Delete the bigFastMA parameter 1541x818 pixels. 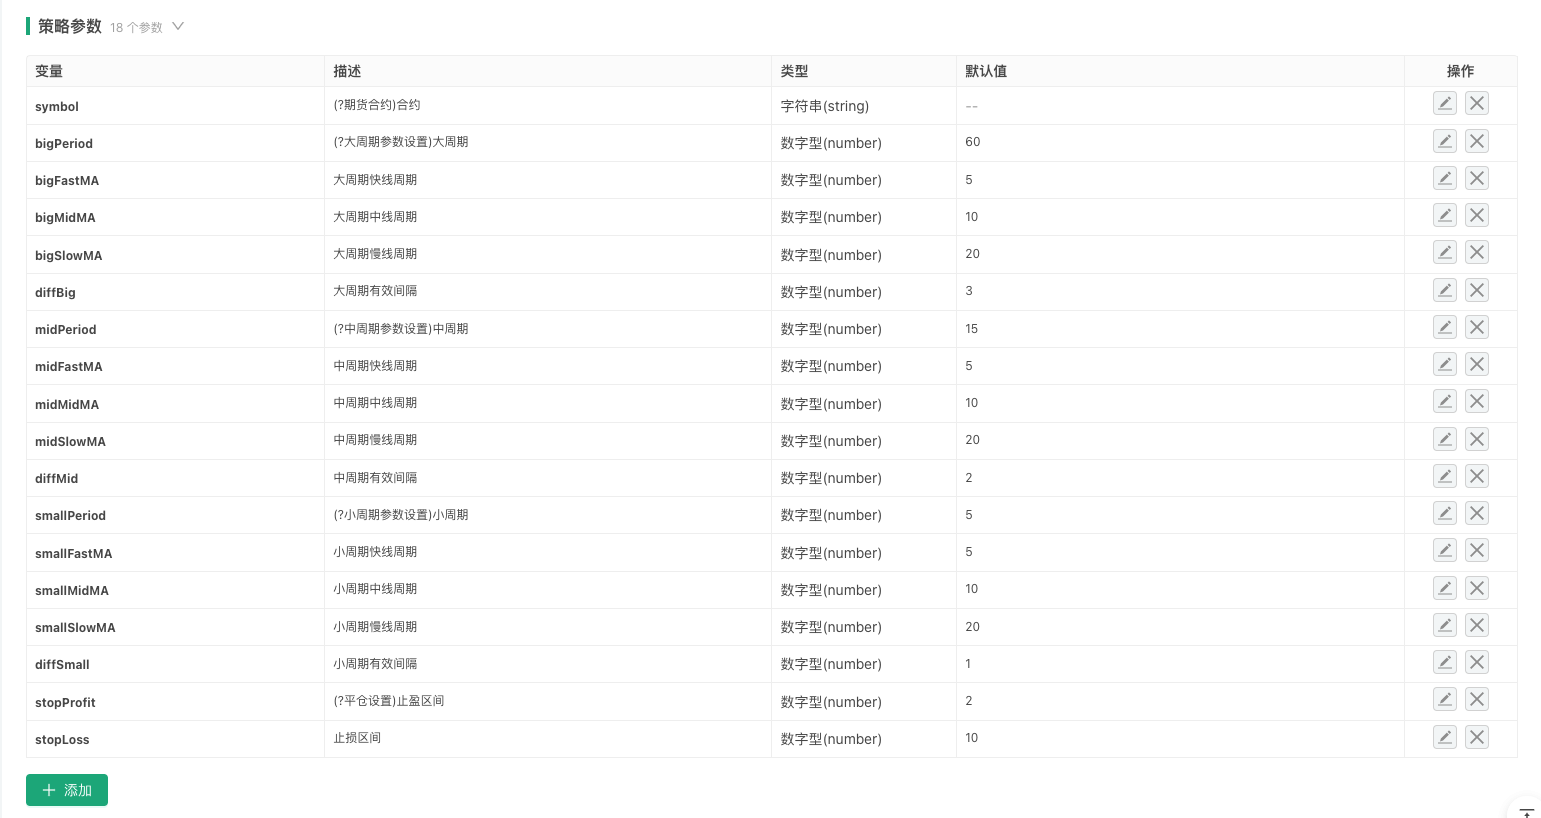pyautogui.click(x=1477, y=178)
